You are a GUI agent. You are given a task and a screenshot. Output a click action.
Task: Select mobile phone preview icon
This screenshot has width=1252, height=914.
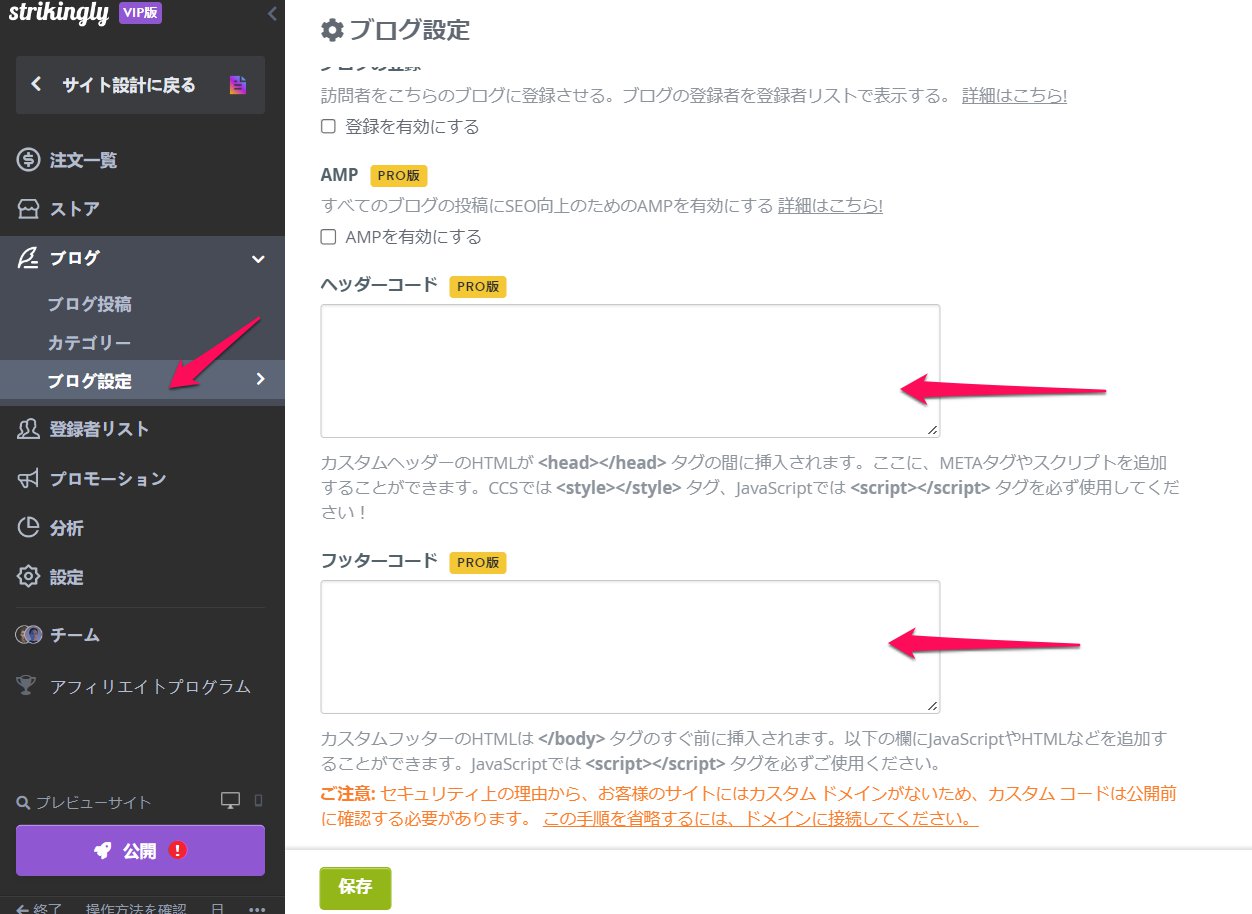coord(258,801)
